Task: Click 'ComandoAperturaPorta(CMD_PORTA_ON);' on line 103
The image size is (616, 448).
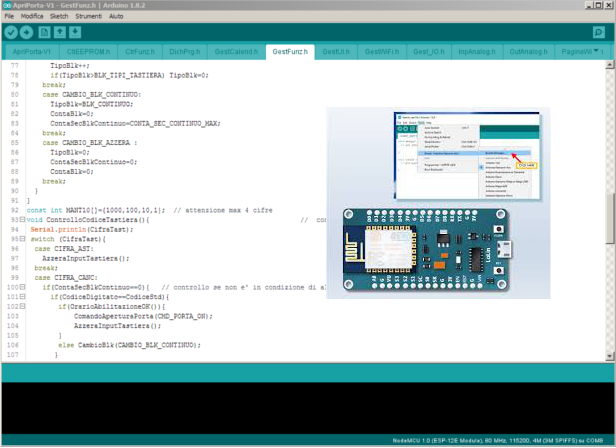Action: tap(143, 316)
